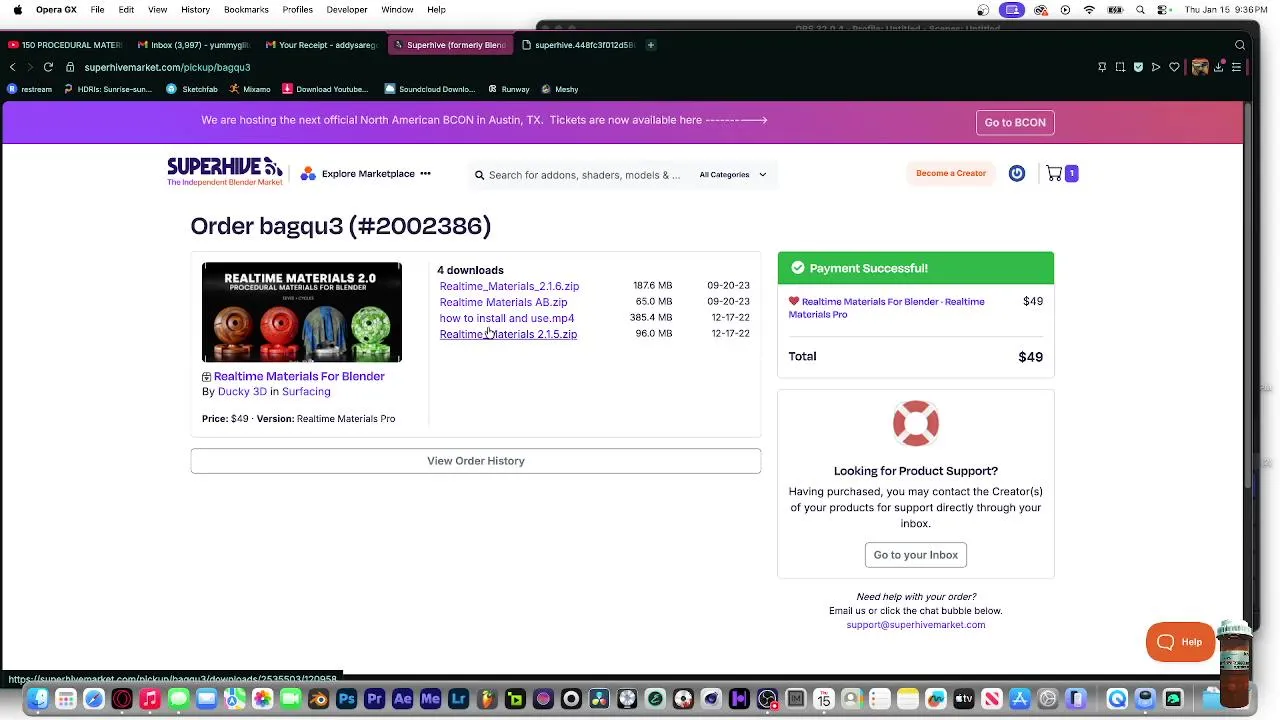The width and height of the screenshot is (1280, 720).
Task: Open Realtime Materials For Blender product link
Action: 299,376
